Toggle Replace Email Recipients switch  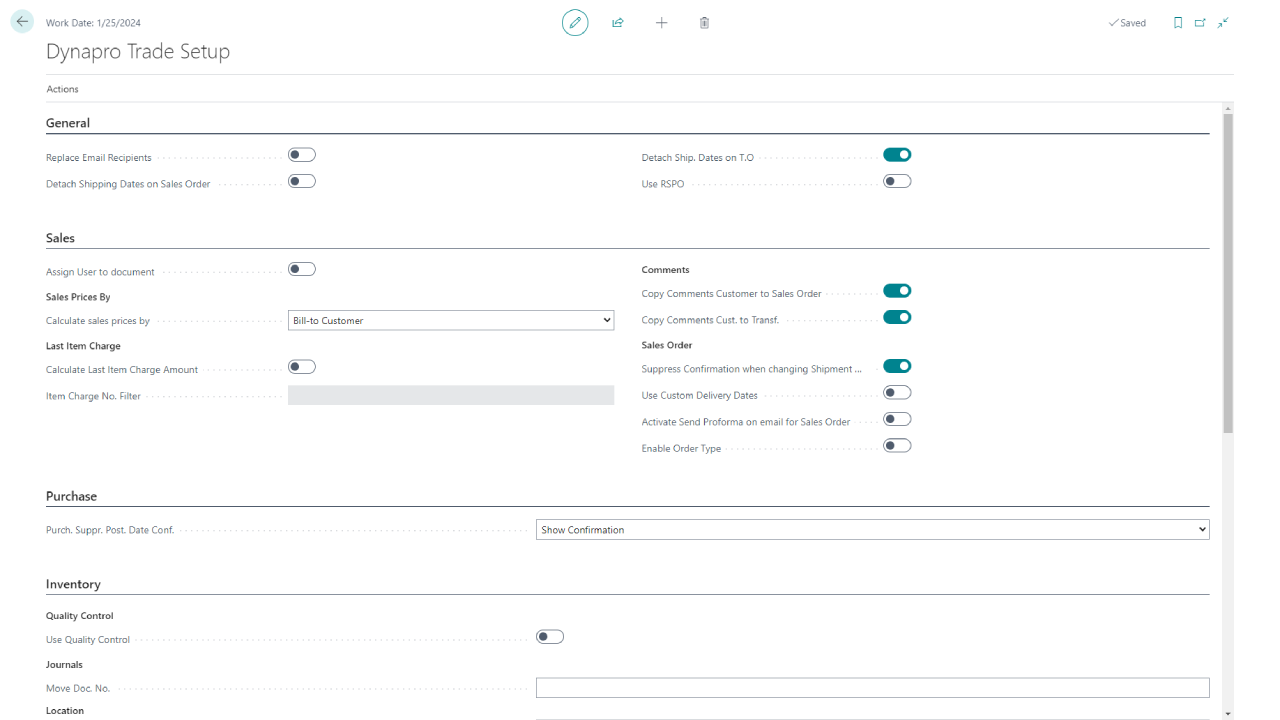click(302, 155)
